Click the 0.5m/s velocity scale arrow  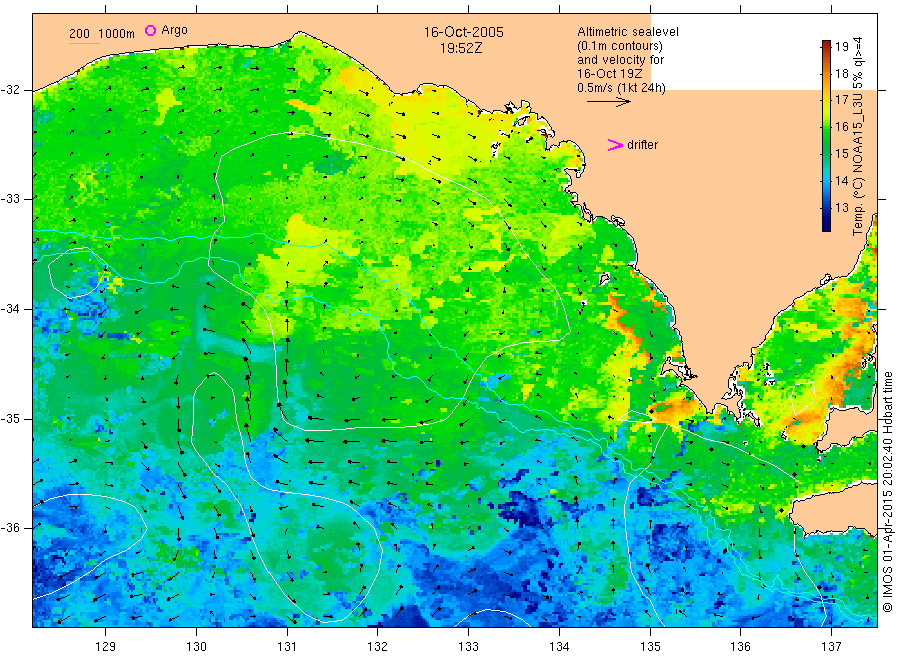(608, 102)
